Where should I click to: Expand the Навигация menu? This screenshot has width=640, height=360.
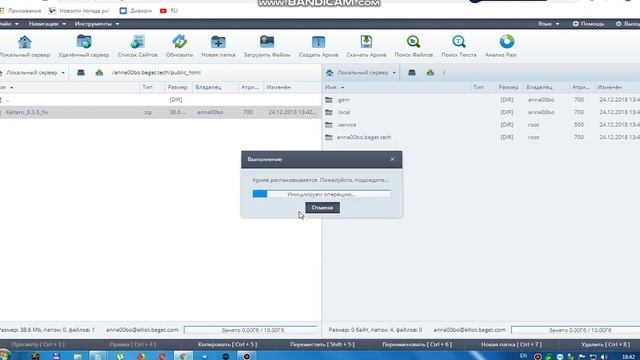tap(47, 24)
